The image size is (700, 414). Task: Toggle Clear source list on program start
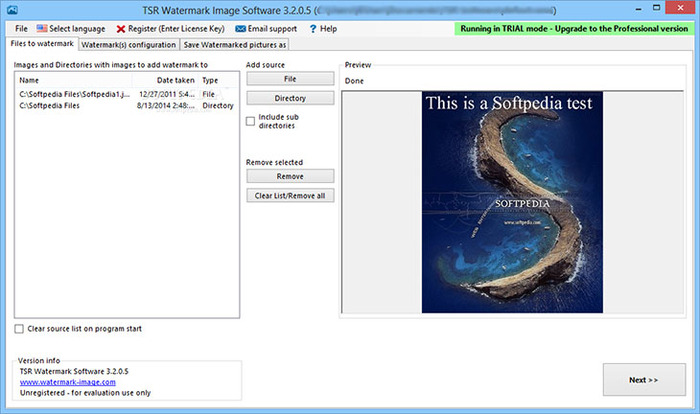pos(20,328)
